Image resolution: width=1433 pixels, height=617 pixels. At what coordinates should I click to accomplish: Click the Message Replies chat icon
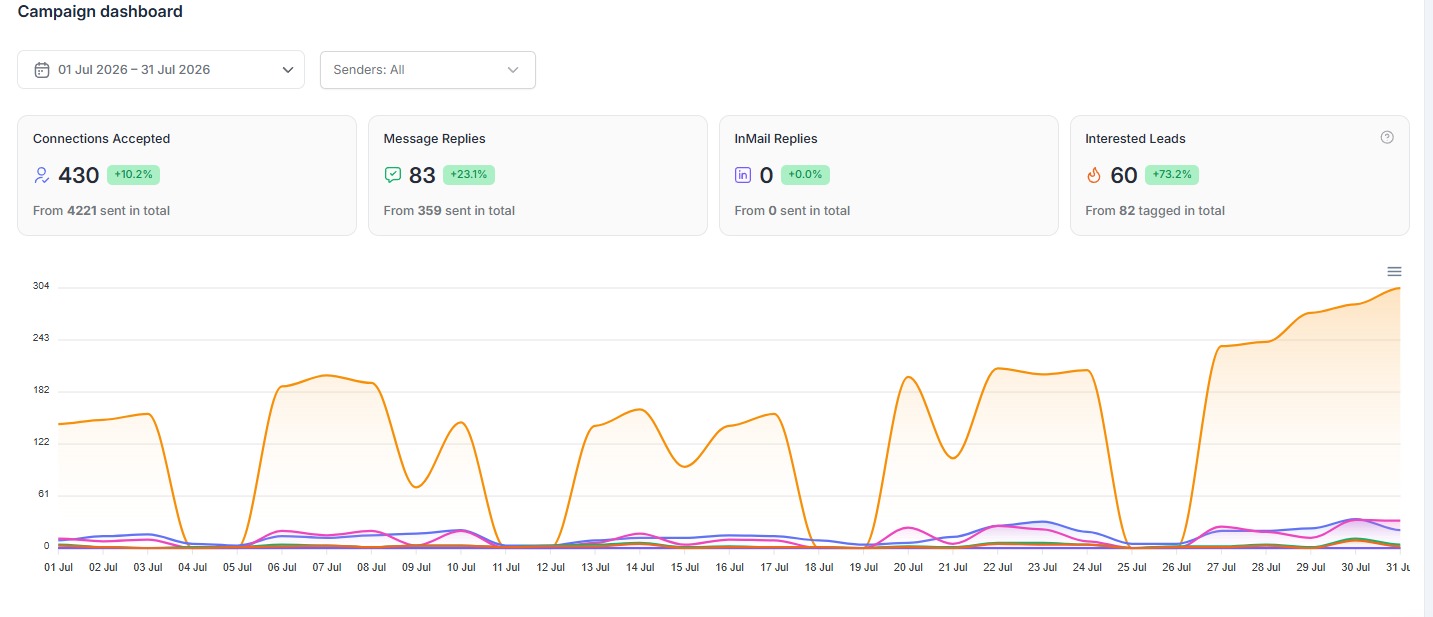pyautogui.click(x=393, y=175)
